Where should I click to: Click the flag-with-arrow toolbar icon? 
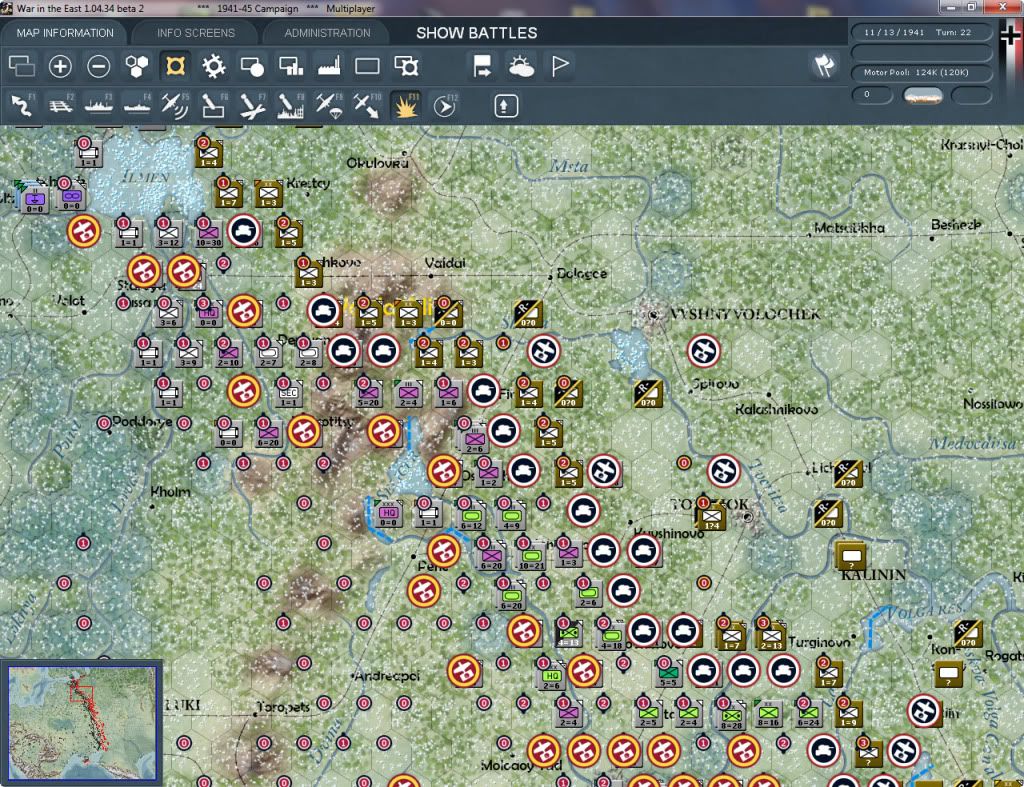(x=483, y=66)
